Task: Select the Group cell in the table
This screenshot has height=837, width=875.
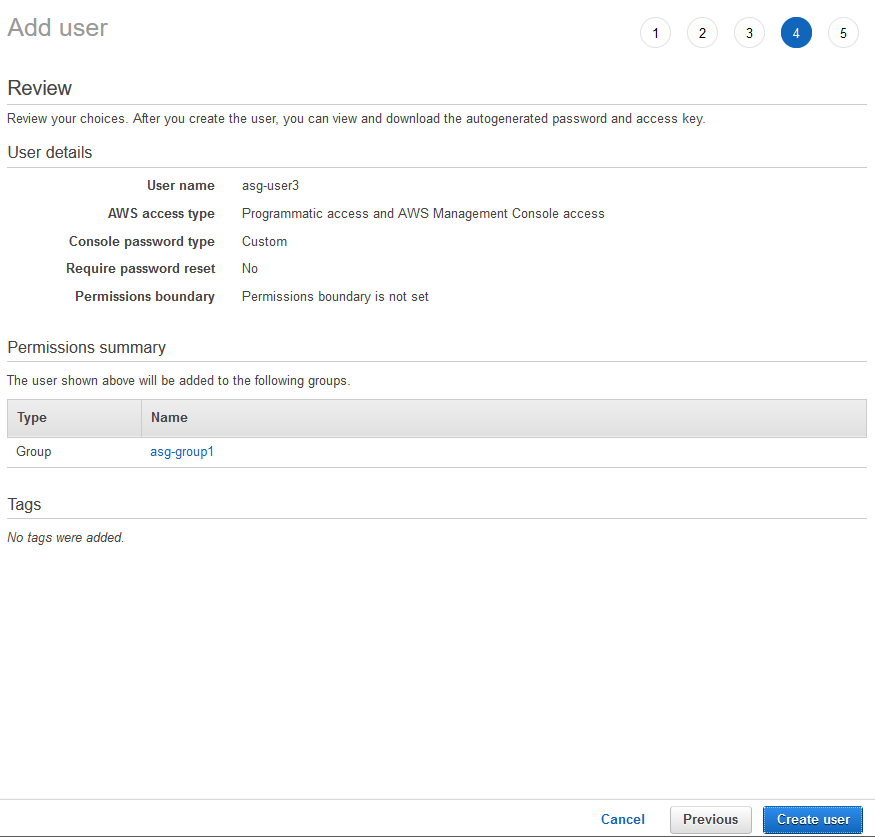Action: pyautogui.click(x=34, y=452)
